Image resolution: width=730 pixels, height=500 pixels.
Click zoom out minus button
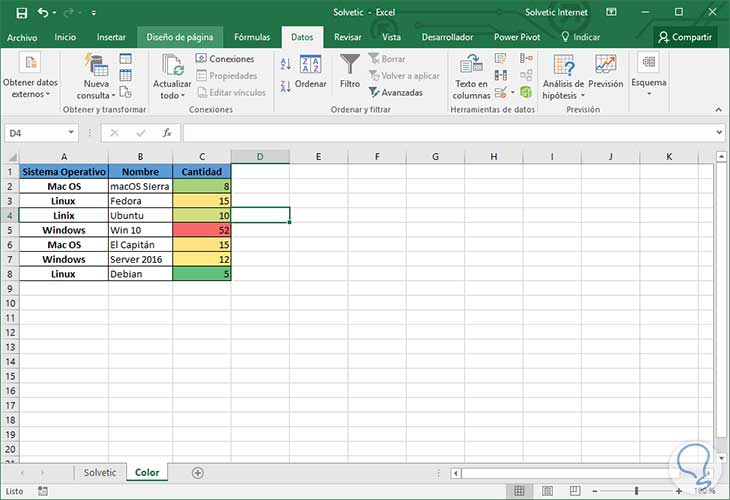tap(595, 491)
